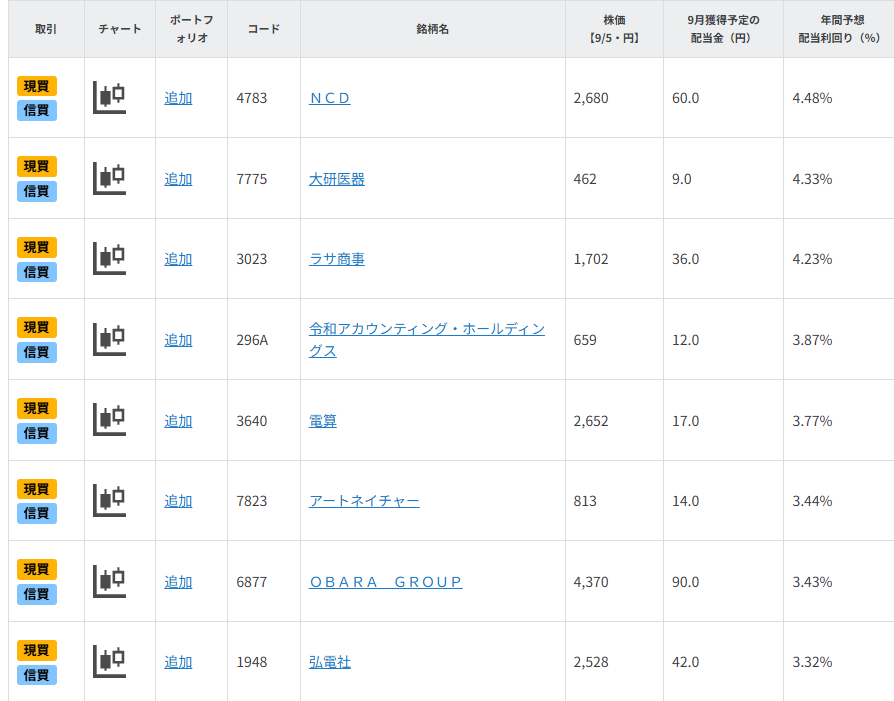Open the 電算 stock link

[x=323, y=421]
